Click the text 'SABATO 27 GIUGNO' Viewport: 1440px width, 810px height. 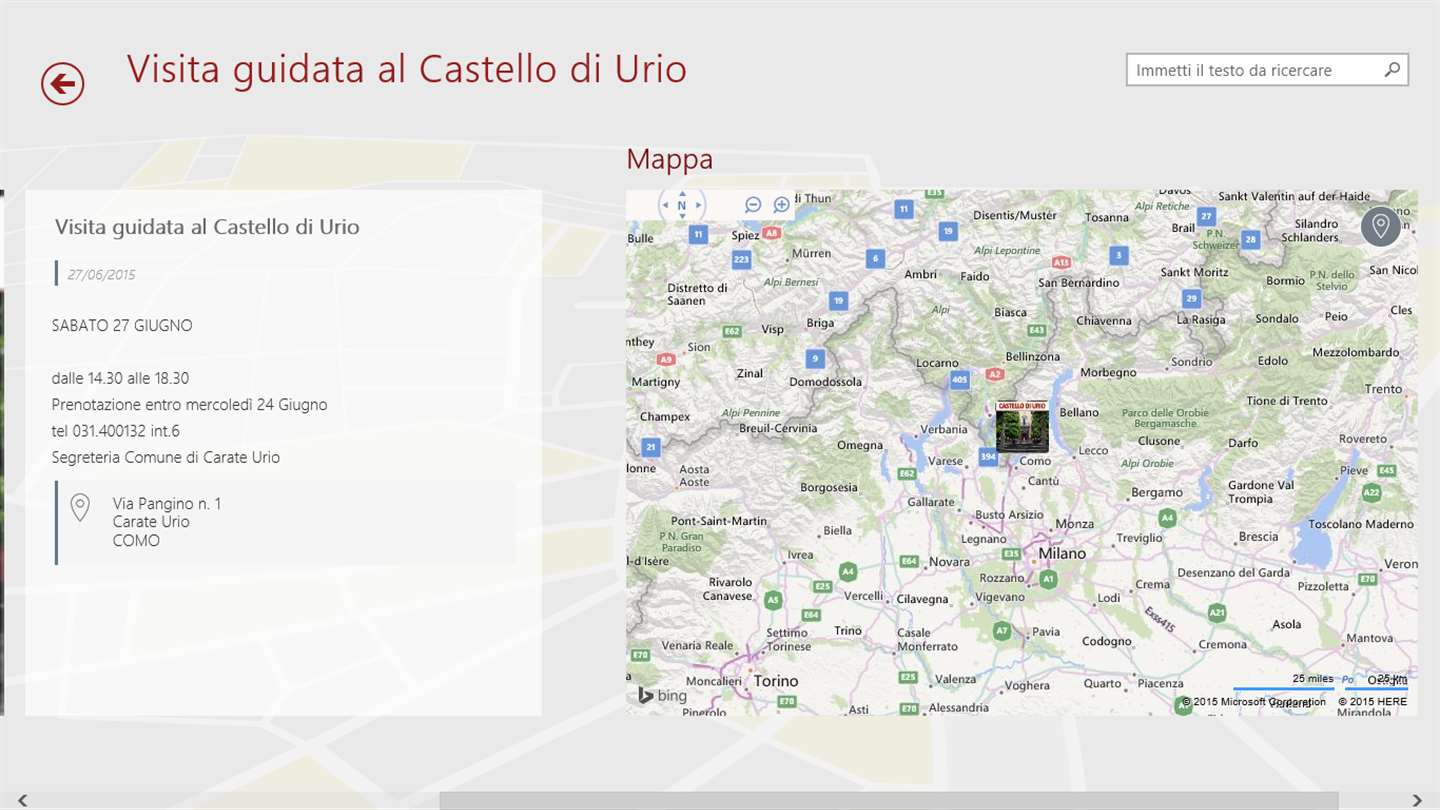point(122,325)
